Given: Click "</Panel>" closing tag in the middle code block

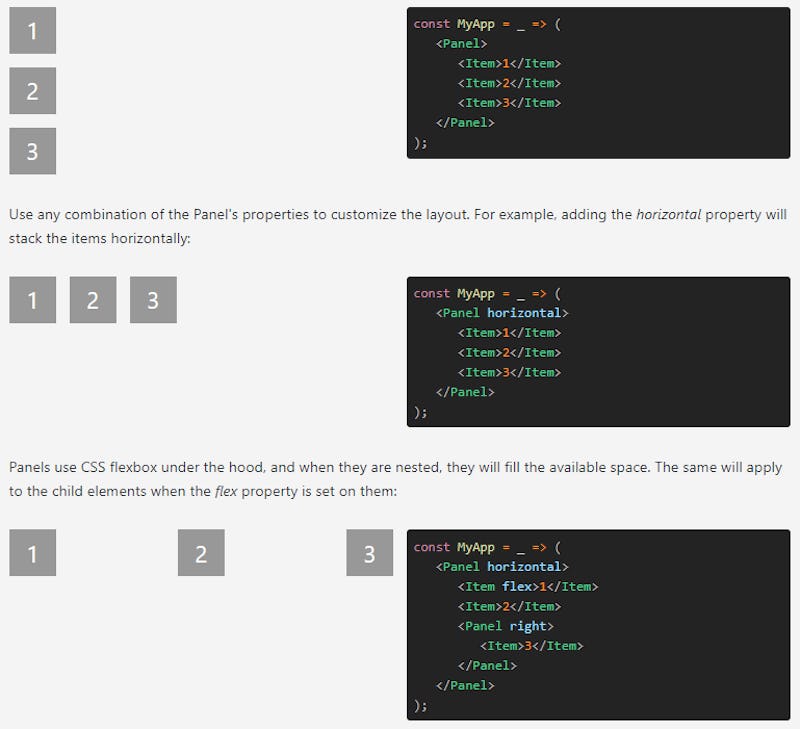Looking at the screenshot, I should [465, 392].
